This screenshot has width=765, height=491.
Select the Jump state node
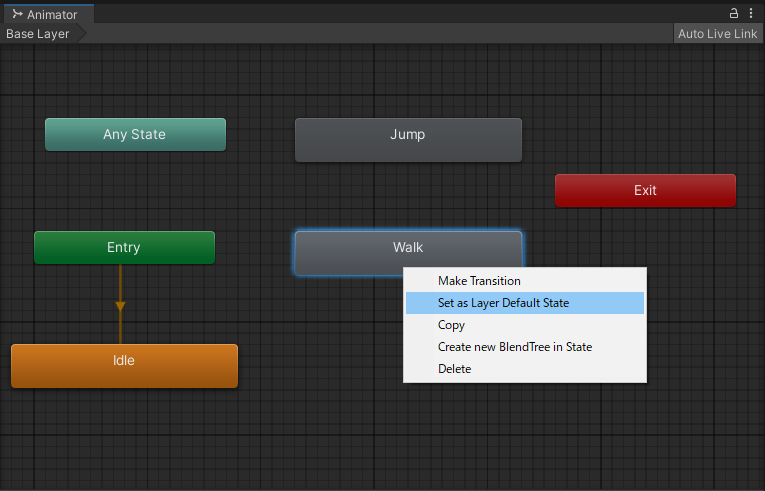(408, 140)
